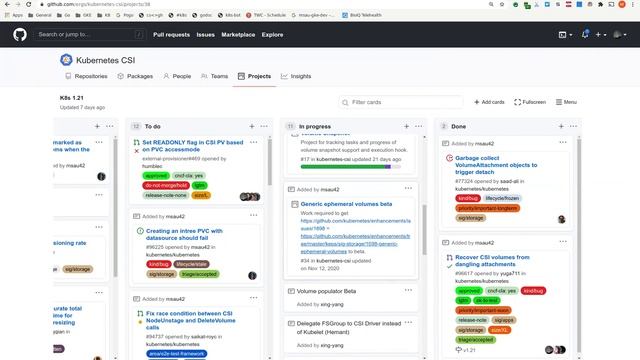Click approved label on Set READONLY card
This screenshot has width=640, height=360.
click(156, 176)
